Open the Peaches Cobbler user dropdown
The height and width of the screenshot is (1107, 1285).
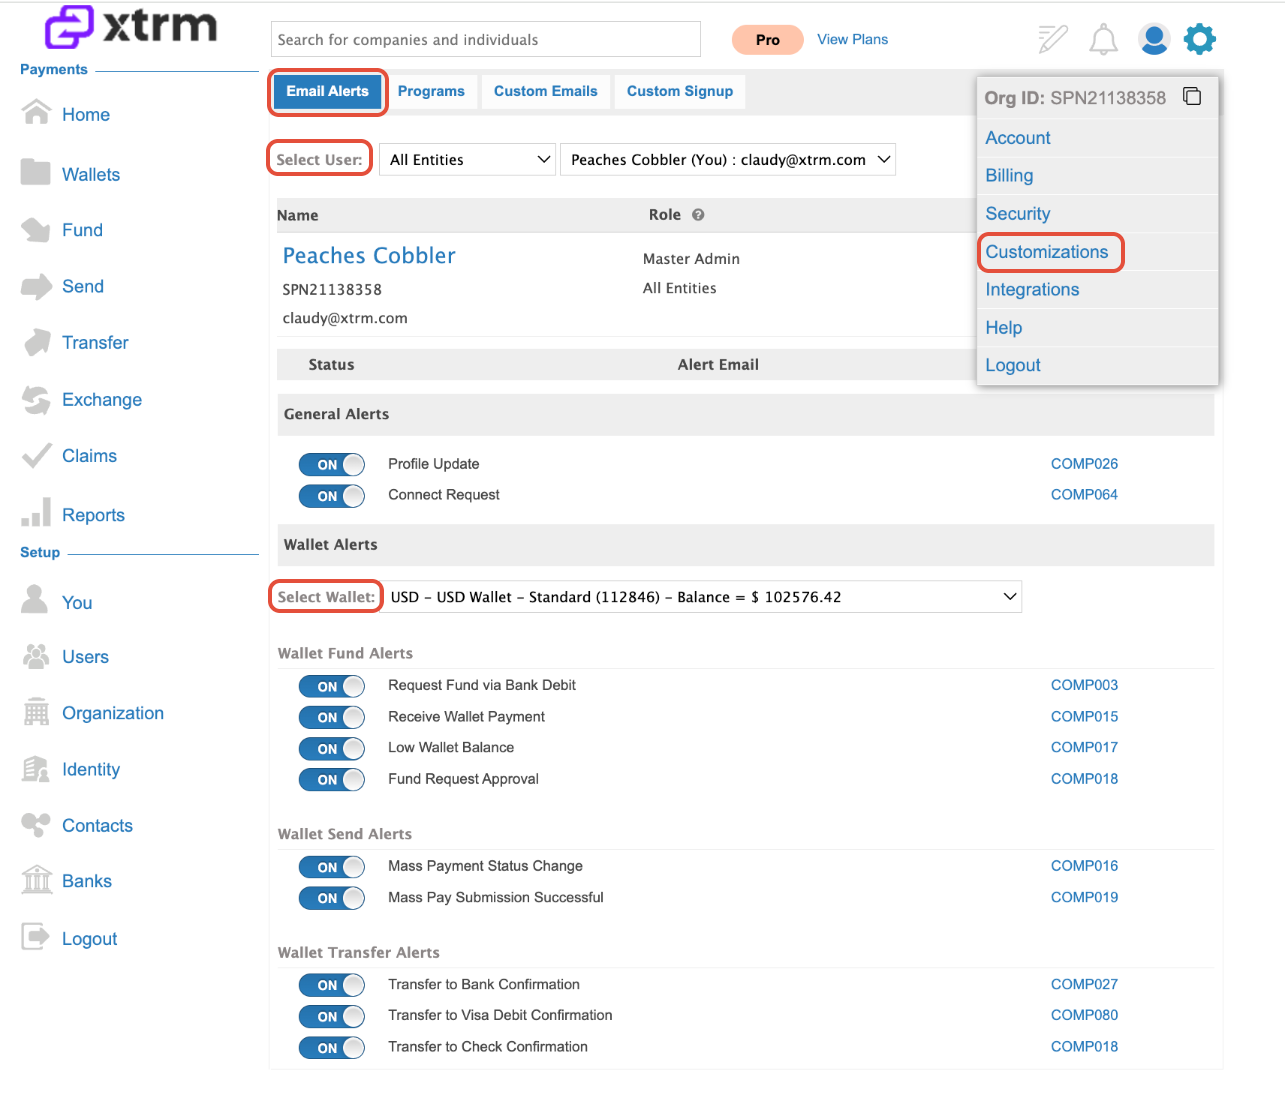point(728,160)
